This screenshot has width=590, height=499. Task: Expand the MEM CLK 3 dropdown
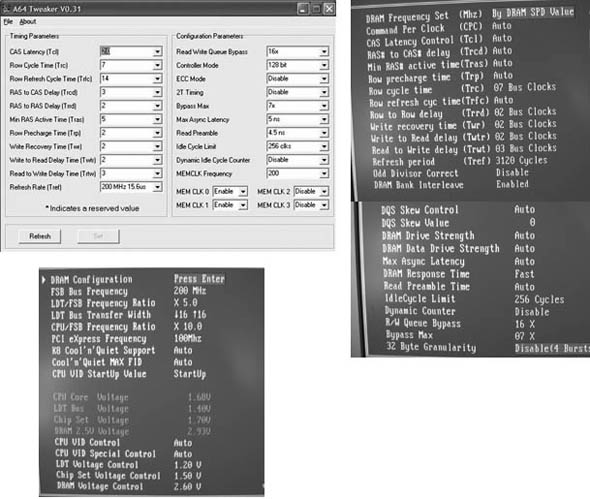pos(324,205)
